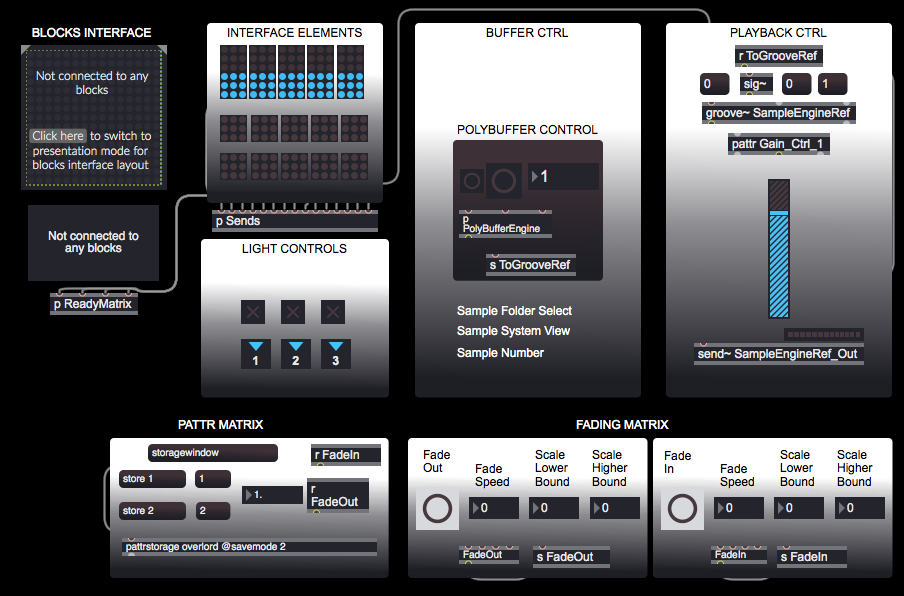Toggle the X box above light button 1
904x596 pixels.
click(x=253, y=312)
